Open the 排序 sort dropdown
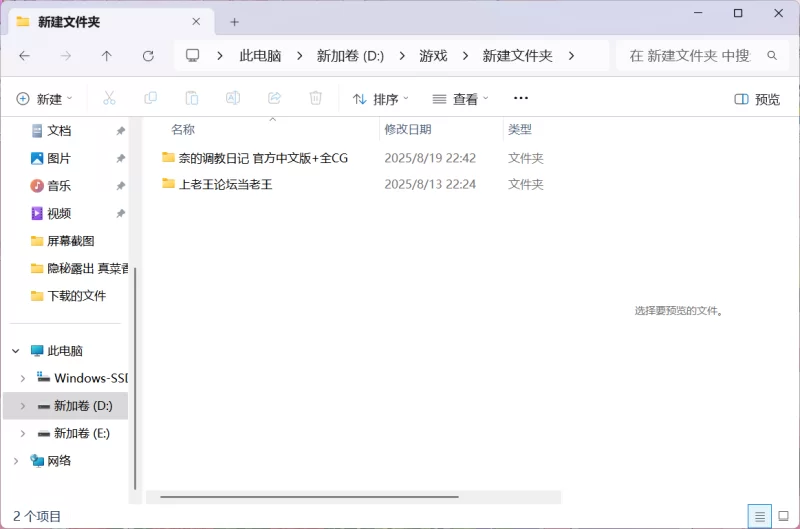The image size is (800, 529). pyautogui.click(x=381, y=99)
